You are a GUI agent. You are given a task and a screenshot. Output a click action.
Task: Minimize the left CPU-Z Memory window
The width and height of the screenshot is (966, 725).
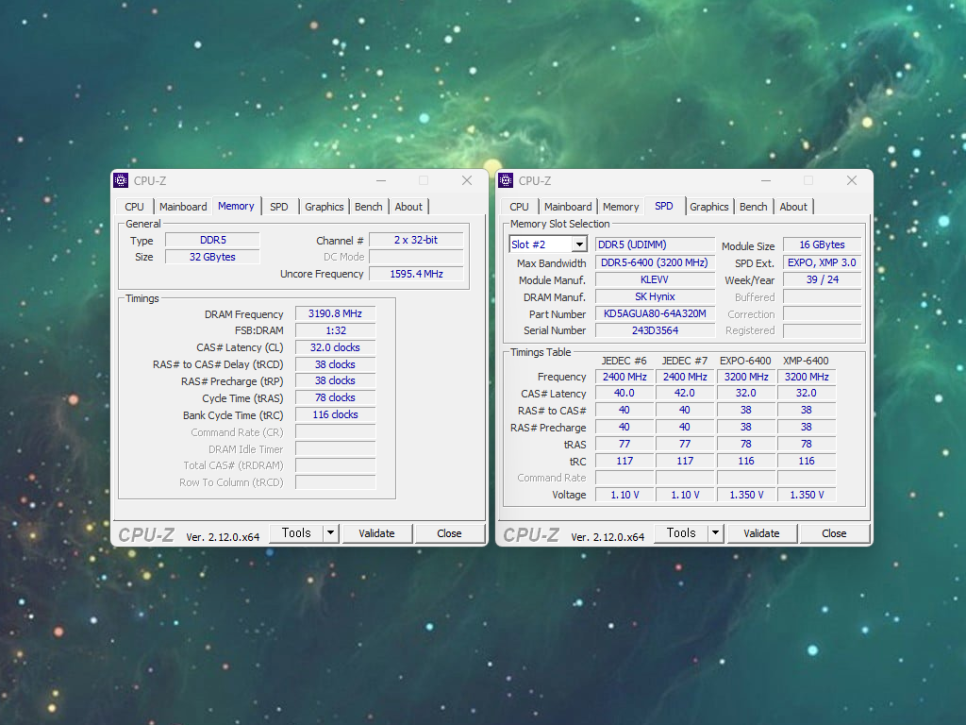click(x=381, y=180)
